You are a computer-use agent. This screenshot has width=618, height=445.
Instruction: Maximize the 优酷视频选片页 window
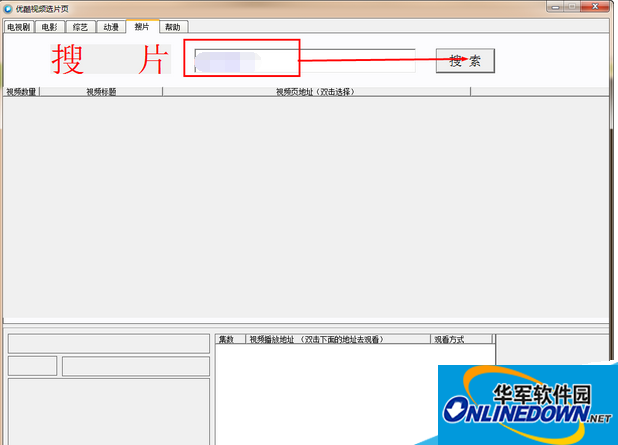pos(572,7)
